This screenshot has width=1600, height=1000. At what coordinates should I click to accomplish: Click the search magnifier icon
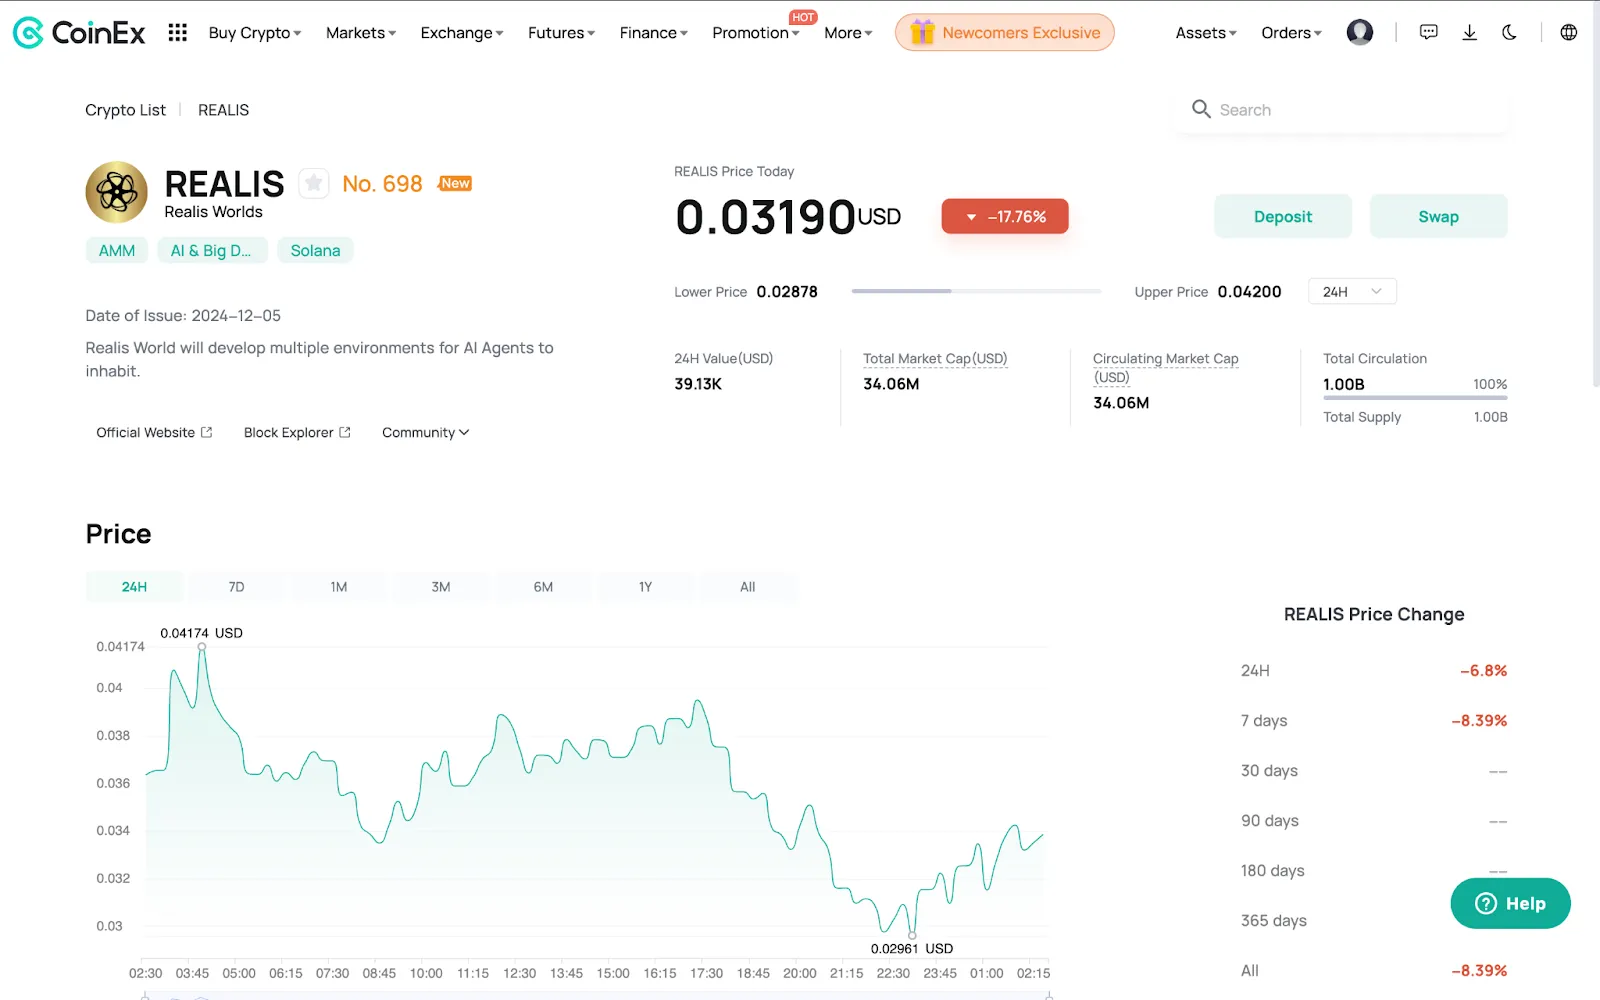point(1201,109)
